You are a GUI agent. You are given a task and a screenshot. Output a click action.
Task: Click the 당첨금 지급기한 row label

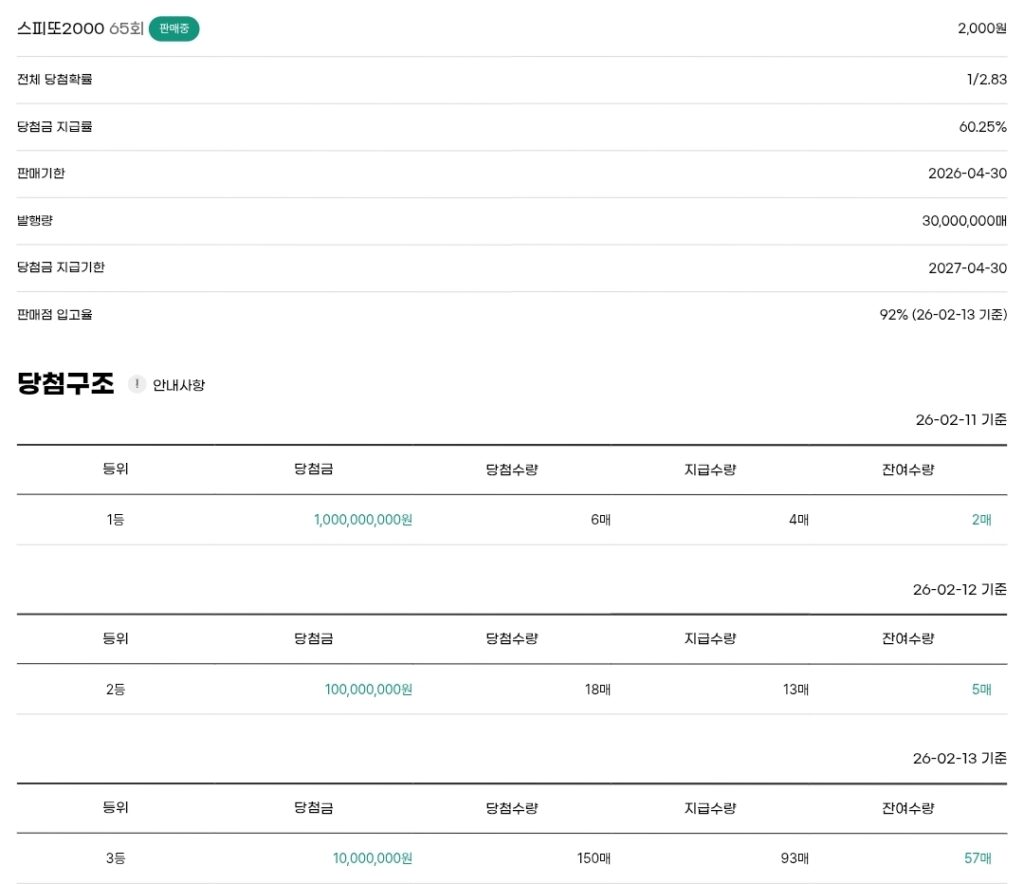point(61,268)
